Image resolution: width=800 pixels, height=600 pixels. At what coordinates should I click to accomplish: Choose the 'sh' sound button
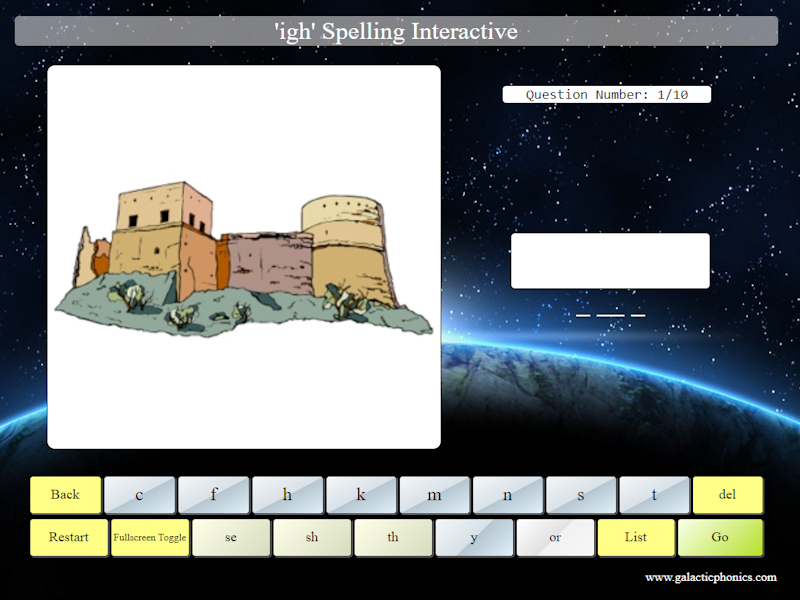tap(312, 538)
